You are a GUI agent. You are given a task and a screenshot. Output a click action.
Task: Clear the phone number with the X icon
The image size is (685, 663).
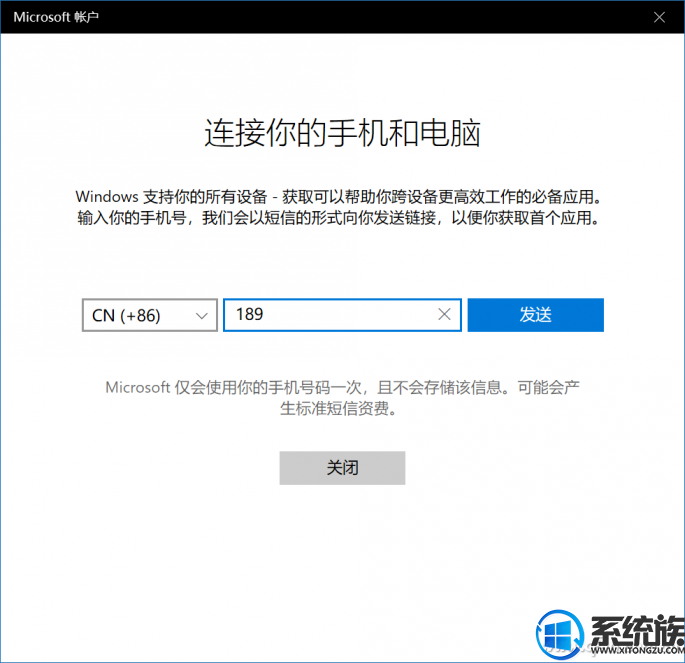tap(444, 314)
